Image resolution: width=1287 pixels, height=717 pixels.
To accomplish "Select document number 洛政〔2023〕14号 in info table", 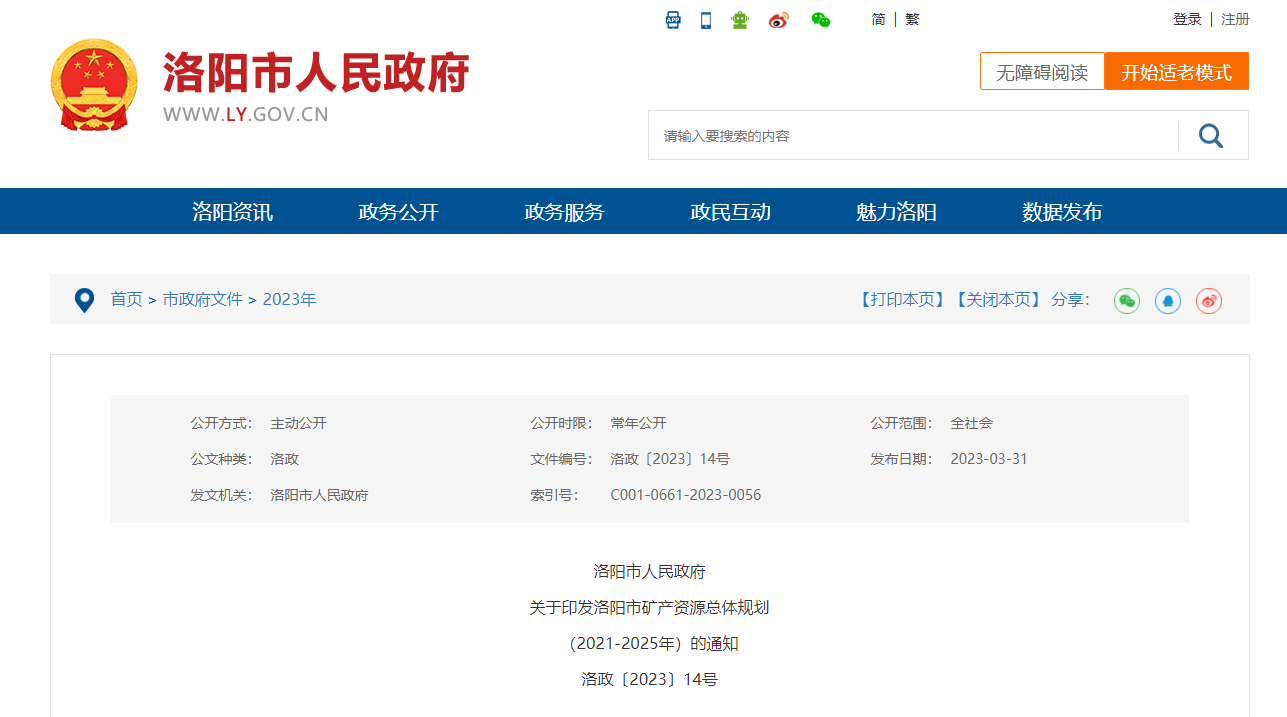I will [x=670, y=459].
